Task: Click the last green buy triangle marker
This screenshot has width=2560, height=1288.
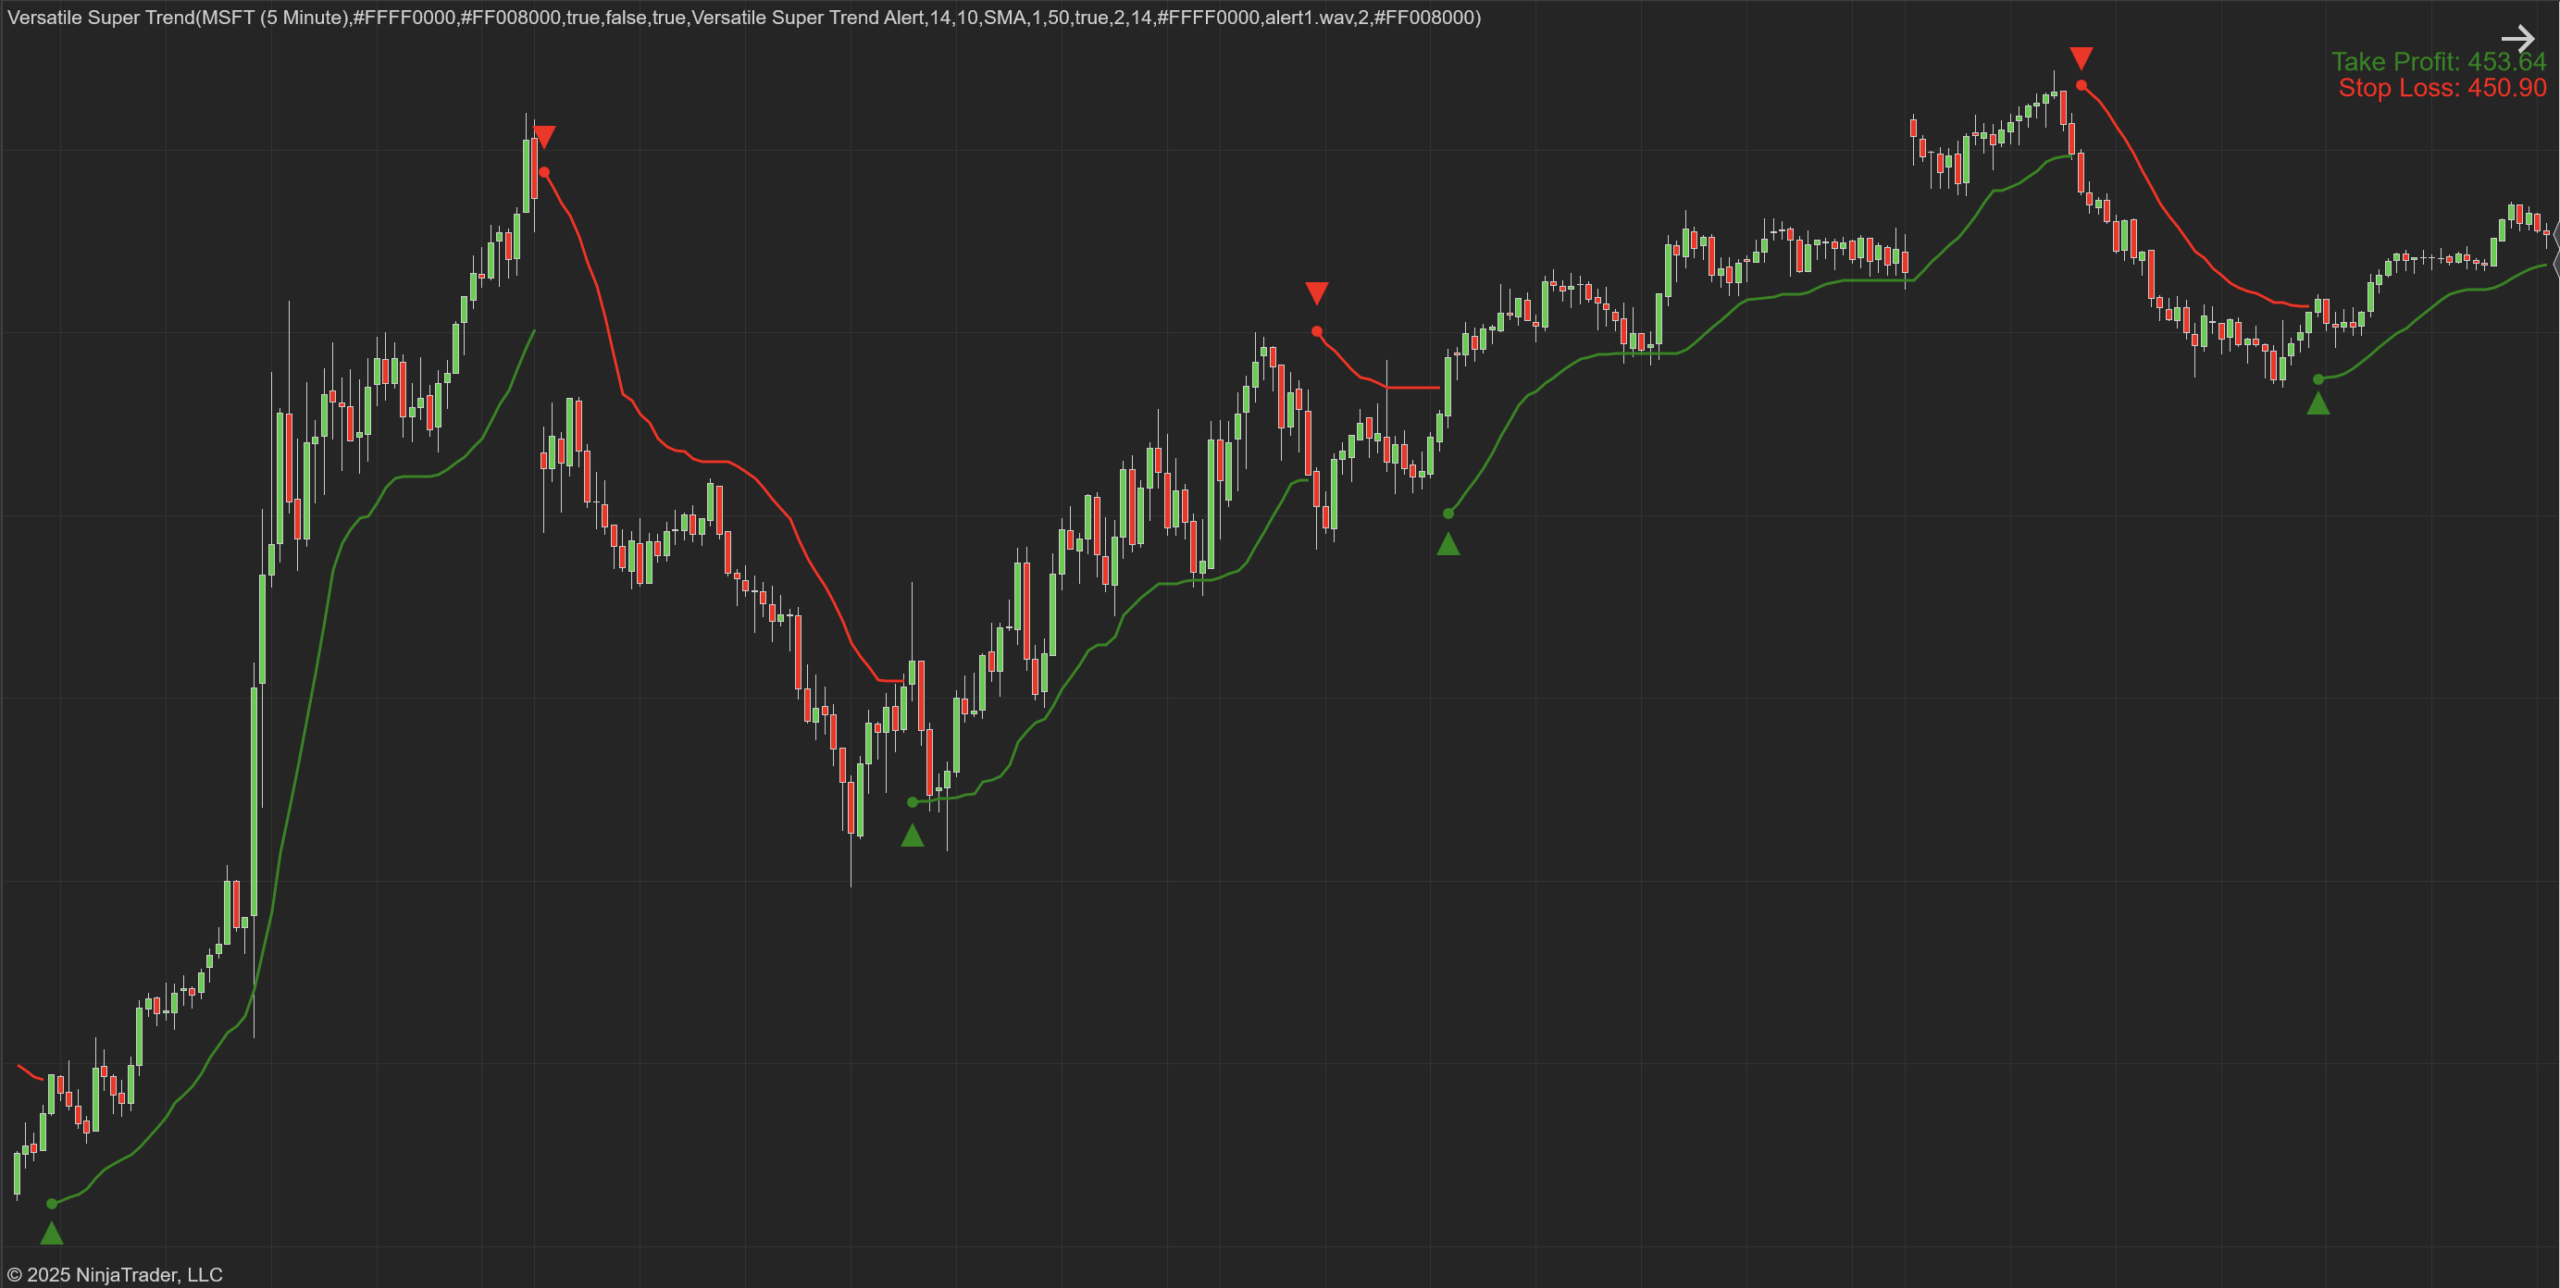Action: [x=2318, y=403]
